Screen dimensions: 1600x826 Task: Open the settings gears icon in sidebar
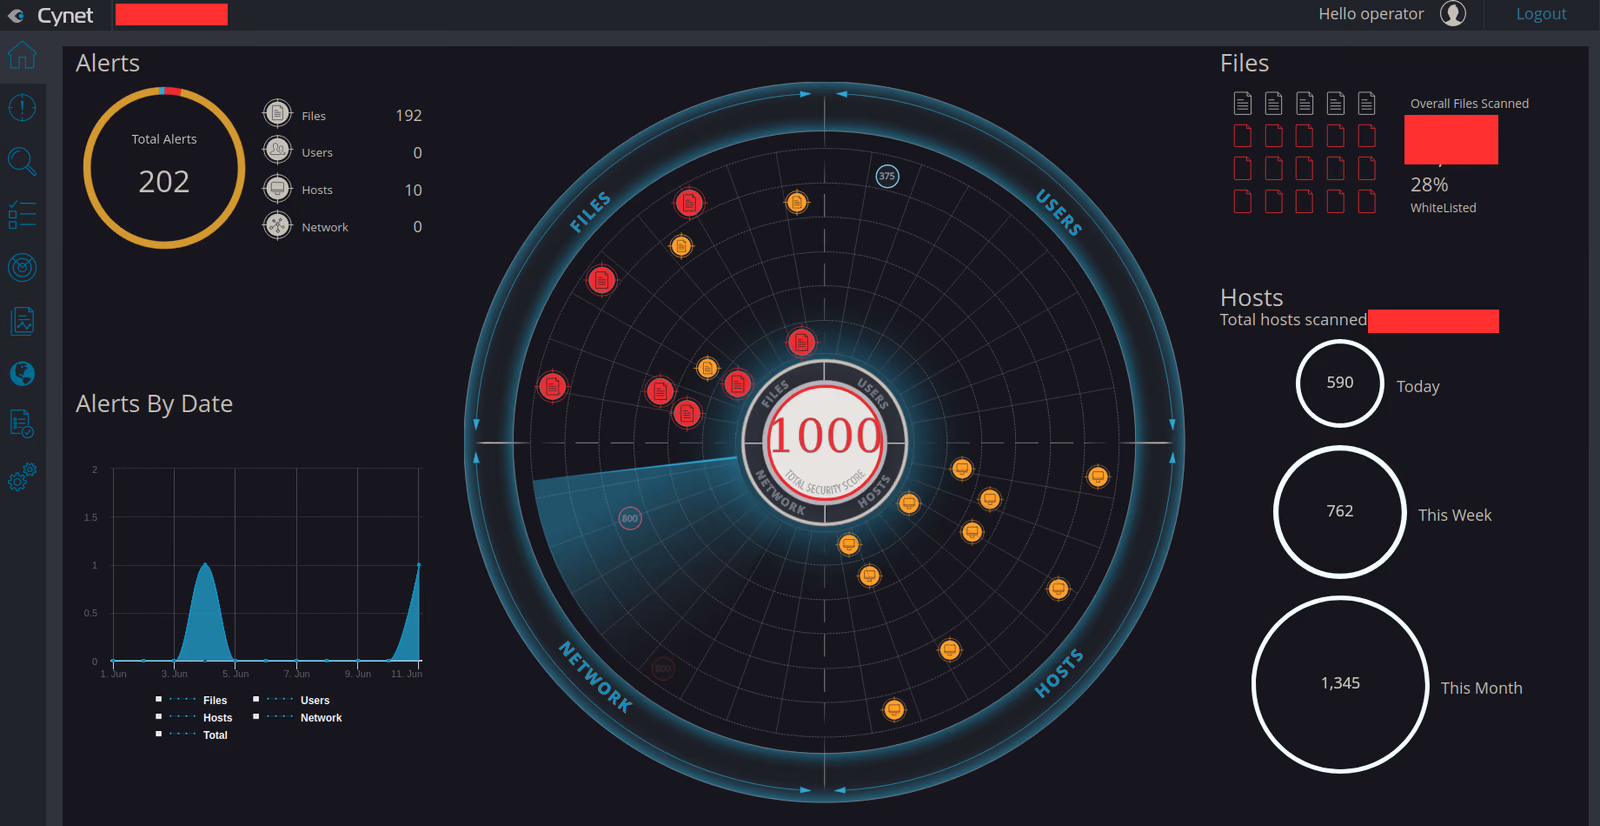22,476
